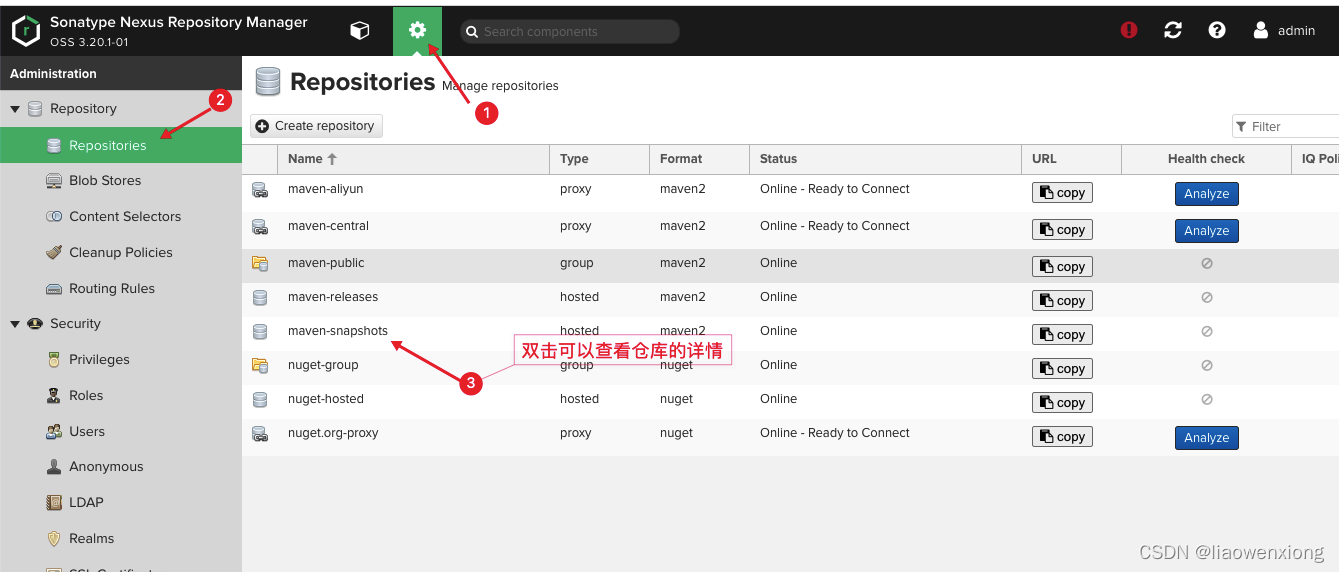This screenshot has width=1339, height=572.
Task: Click the health check unavailable icon for maven-releases
Action: coord(1207,297)
